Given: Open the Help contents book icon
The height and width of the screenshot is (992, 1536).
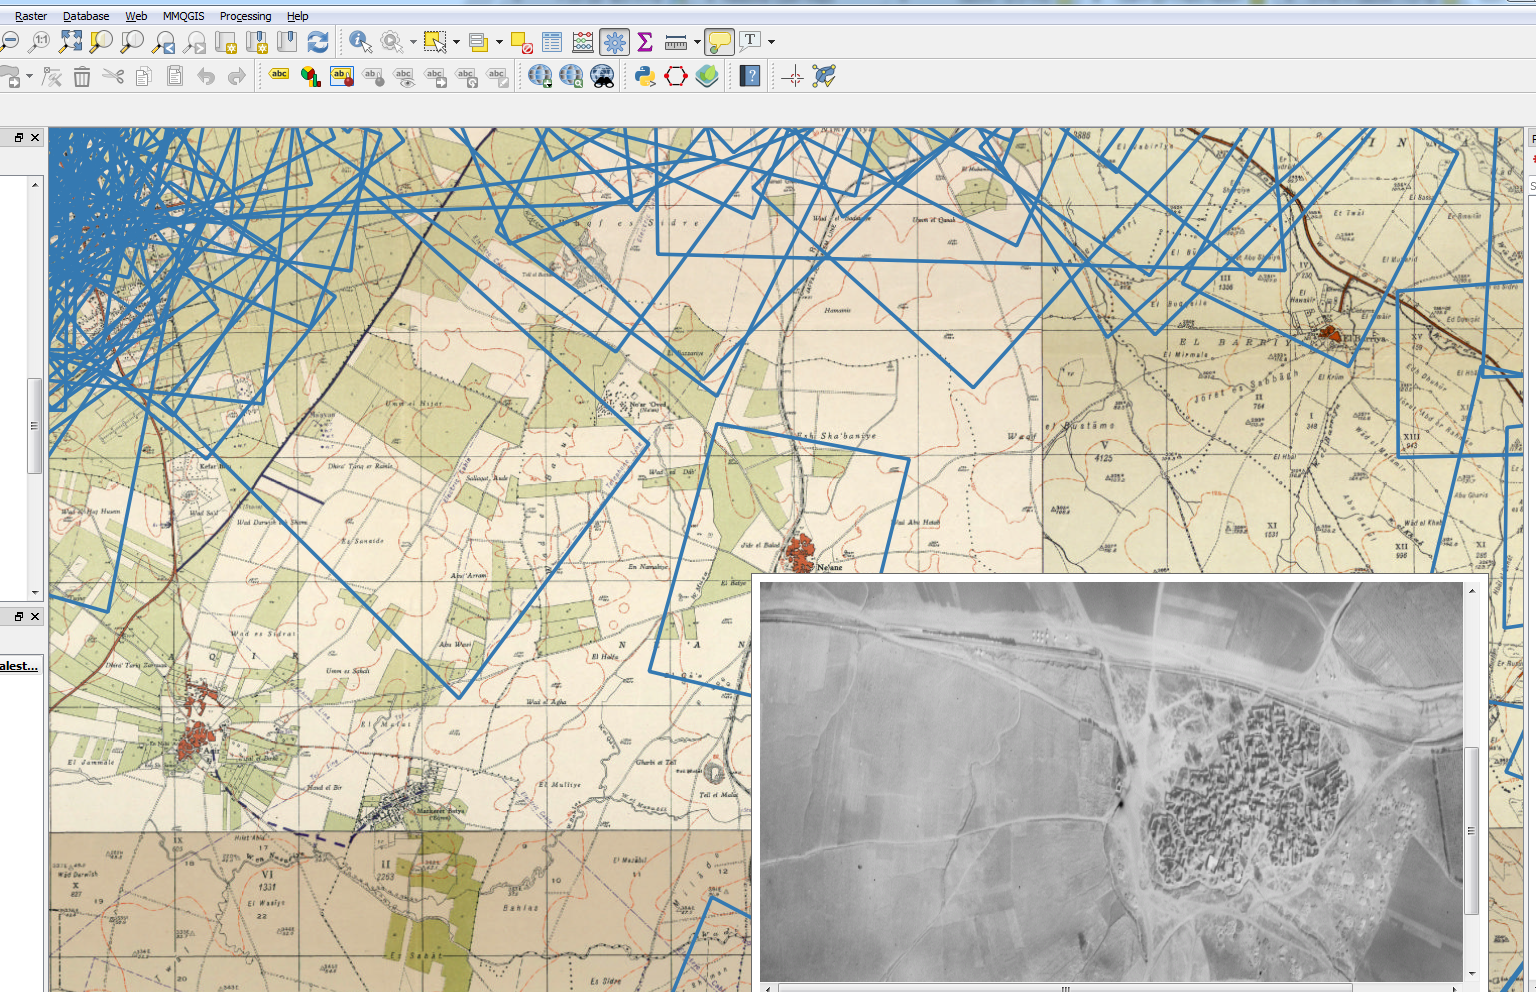Looking at the screenshot, I should click(750, 76).
